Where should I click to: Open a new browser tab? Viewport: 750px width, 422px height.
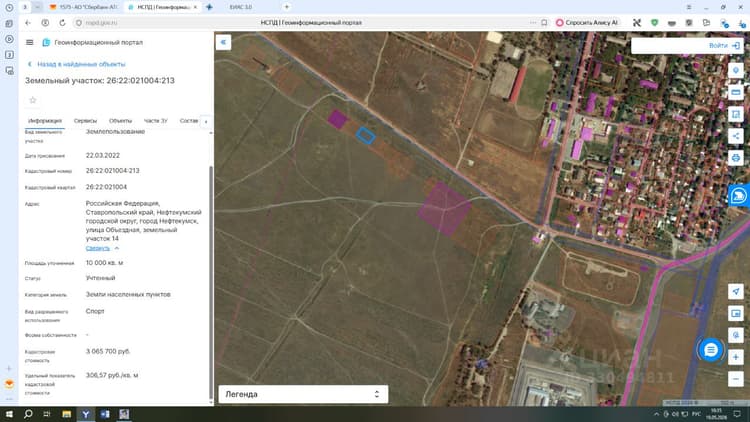click(x=287, y=7)
